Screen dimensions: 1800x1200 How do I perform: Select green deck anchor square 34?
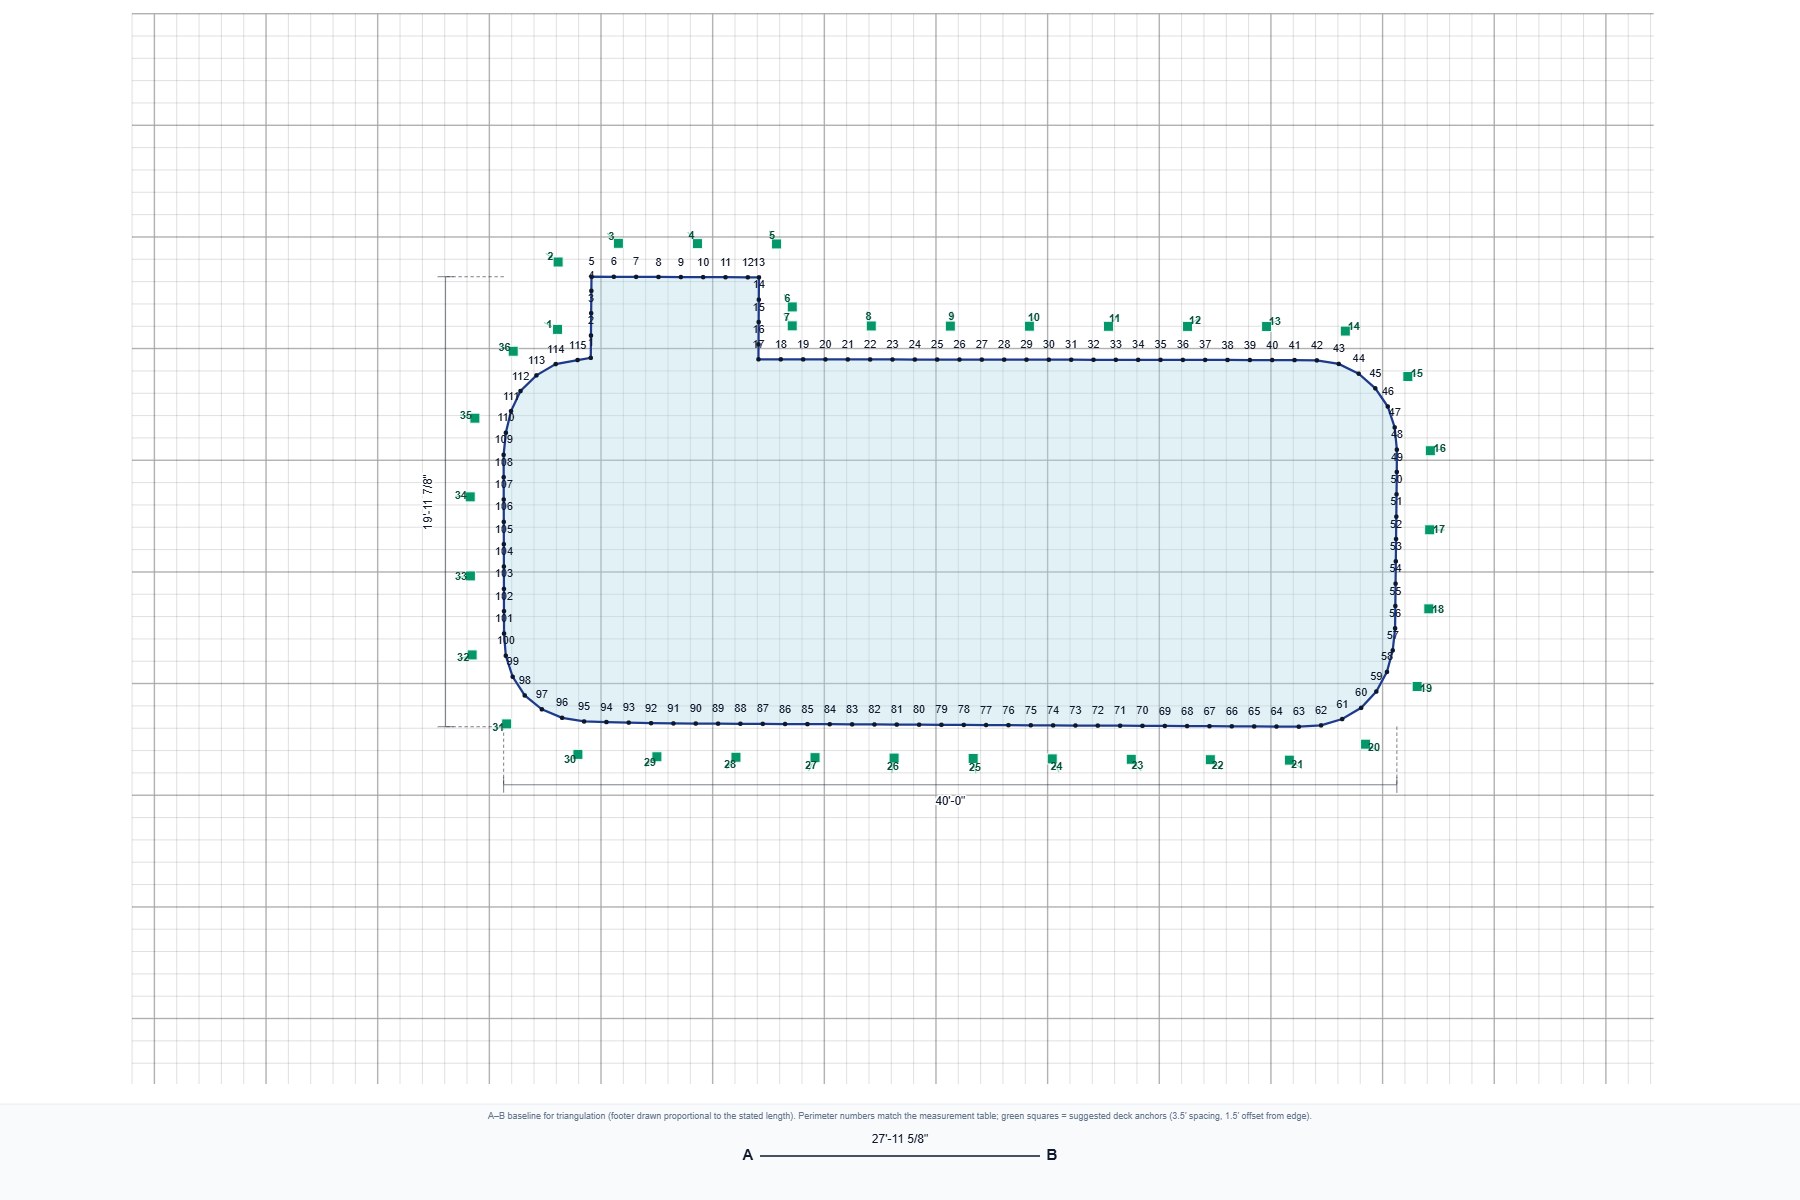(x=470, y=496)
